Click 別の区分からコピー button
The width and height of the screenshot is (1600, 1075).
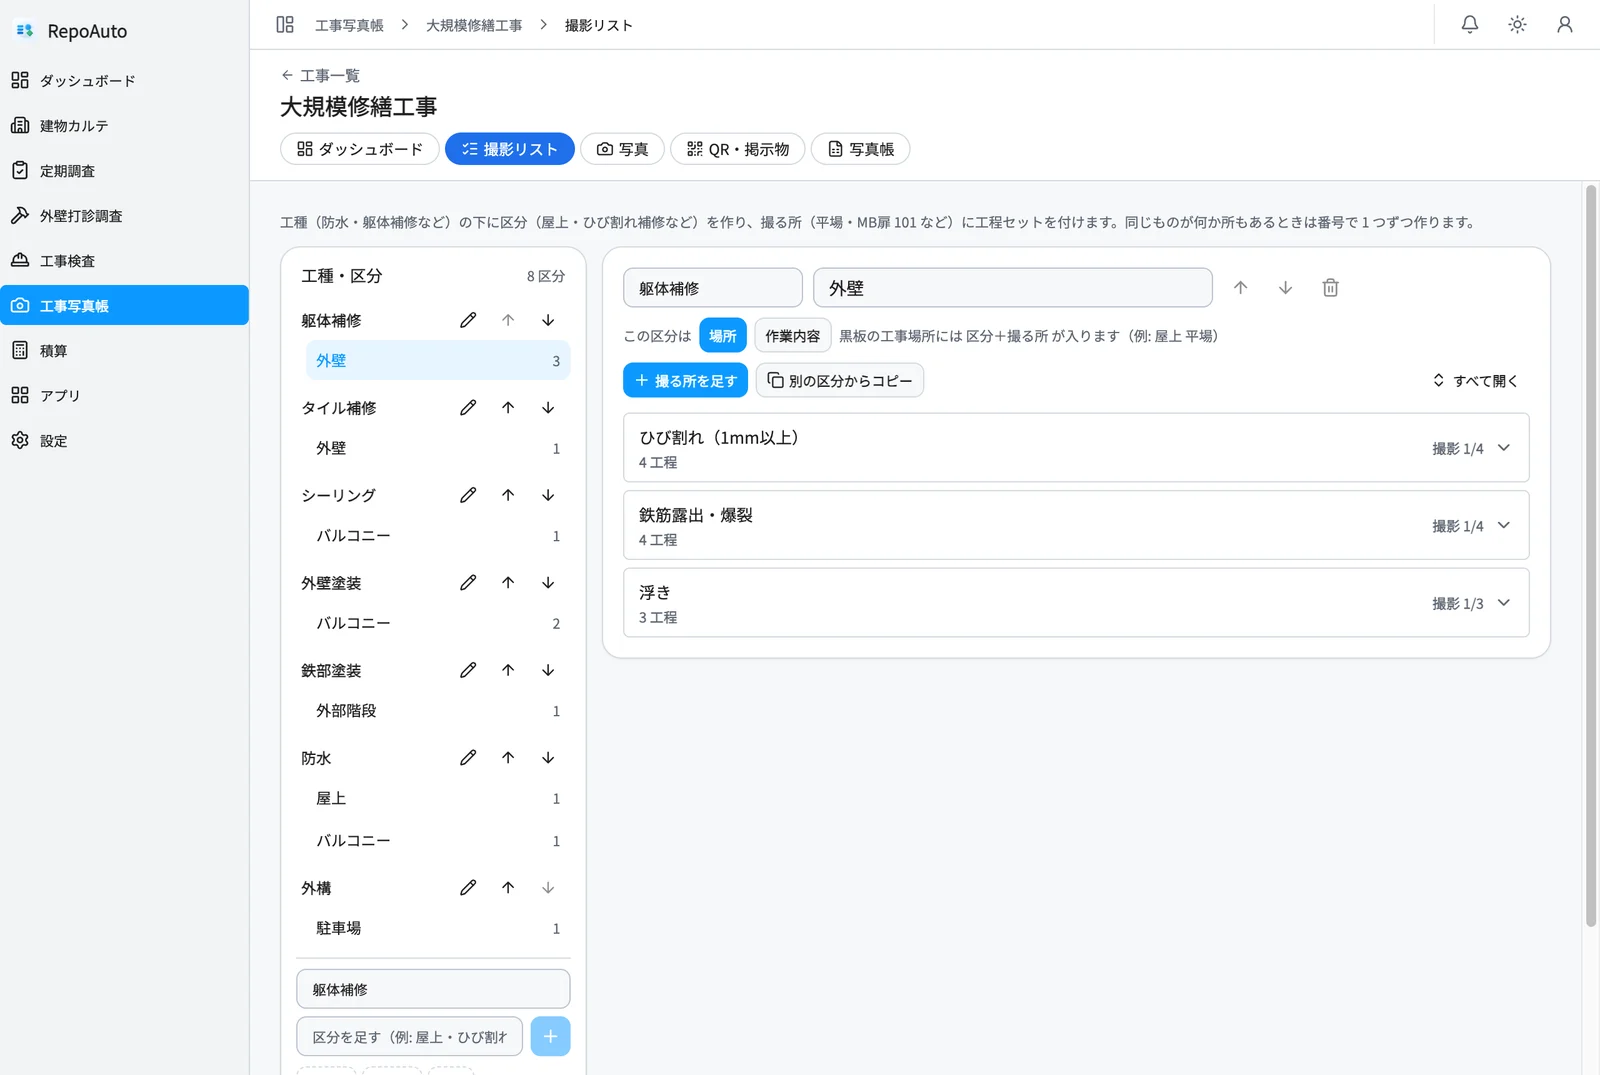tap(840, 381)
